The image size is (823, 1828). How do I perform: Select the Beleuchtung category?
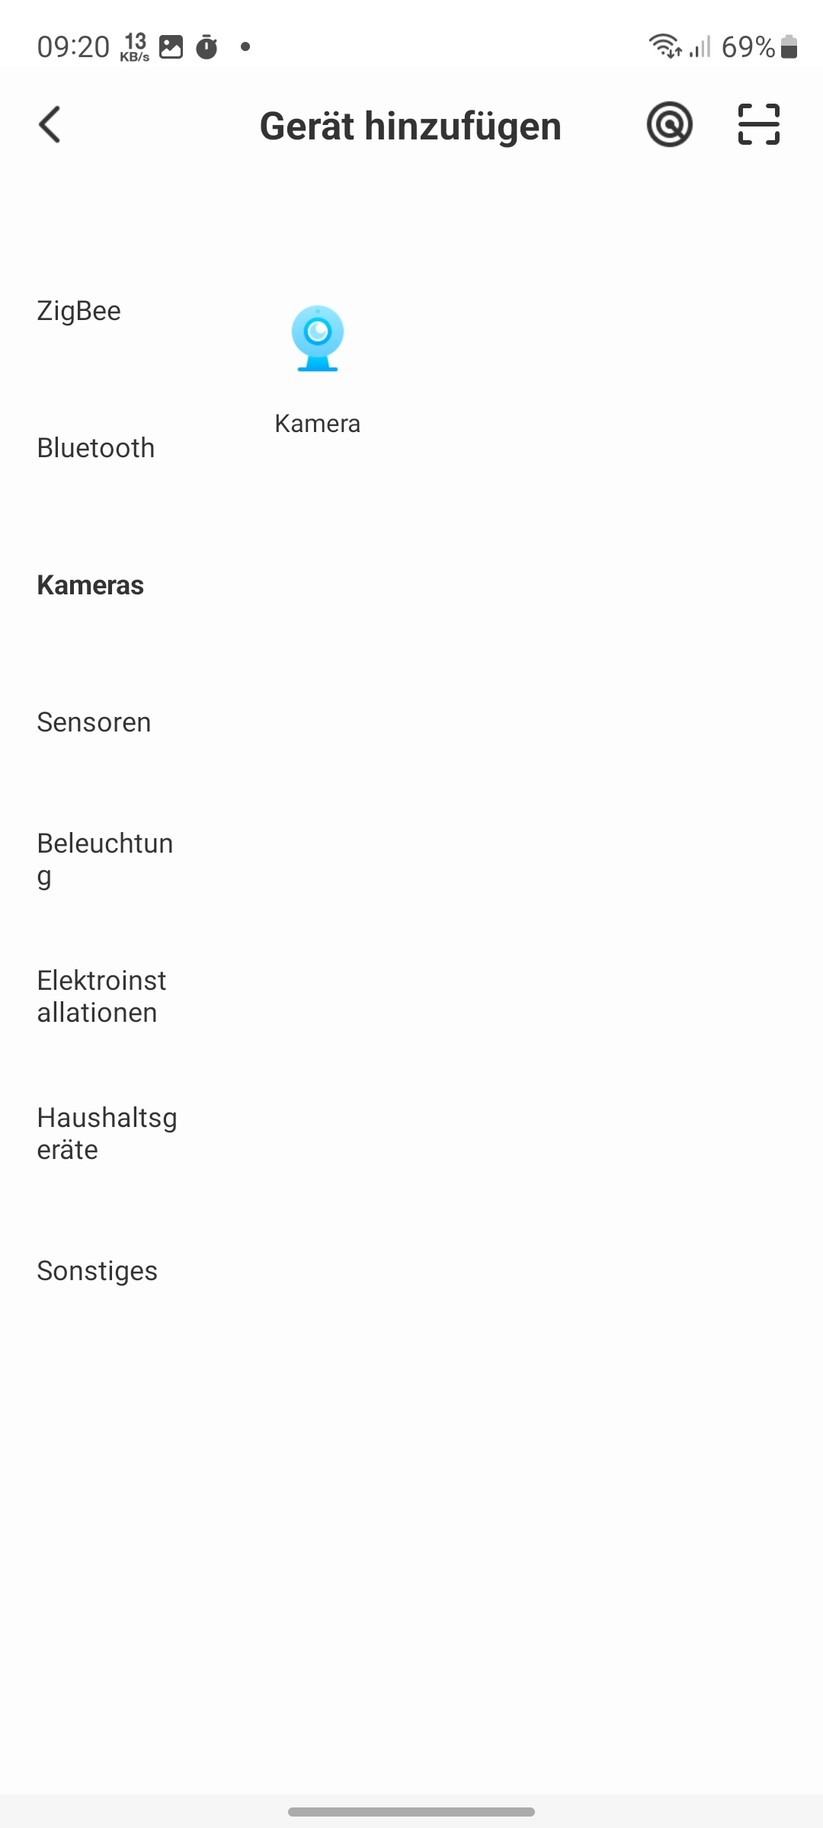[105, 859]
